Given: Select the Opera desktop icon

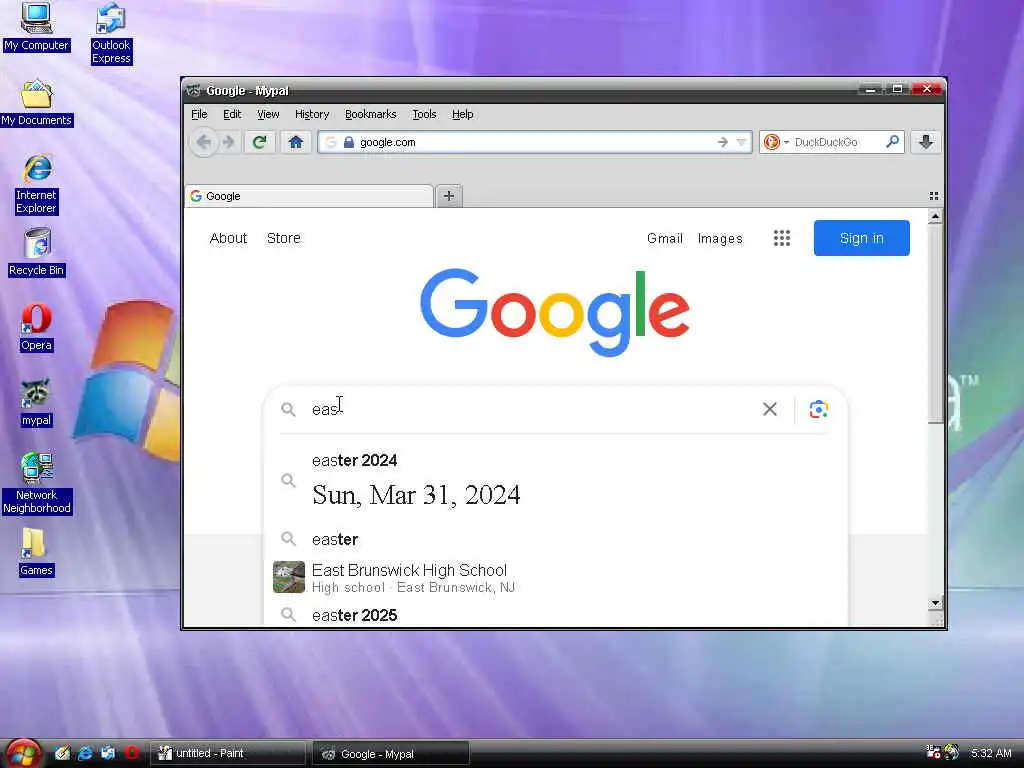Looking at the screenshot, I should pos(36,327).
